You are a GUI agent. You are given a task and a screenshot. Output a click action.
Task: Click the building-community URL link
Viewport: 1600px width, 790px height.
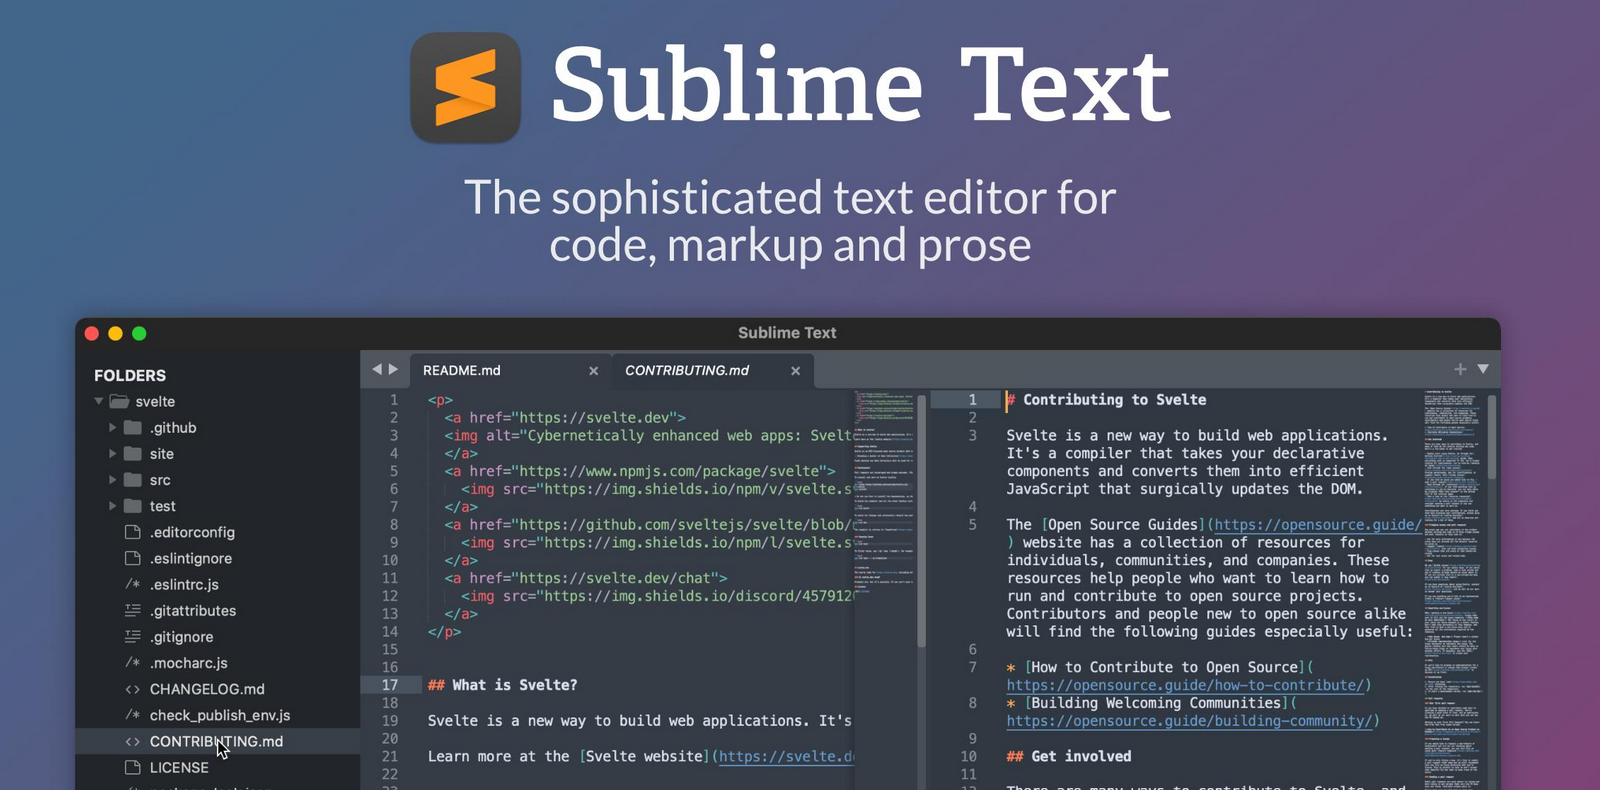tap(1188, 721)
